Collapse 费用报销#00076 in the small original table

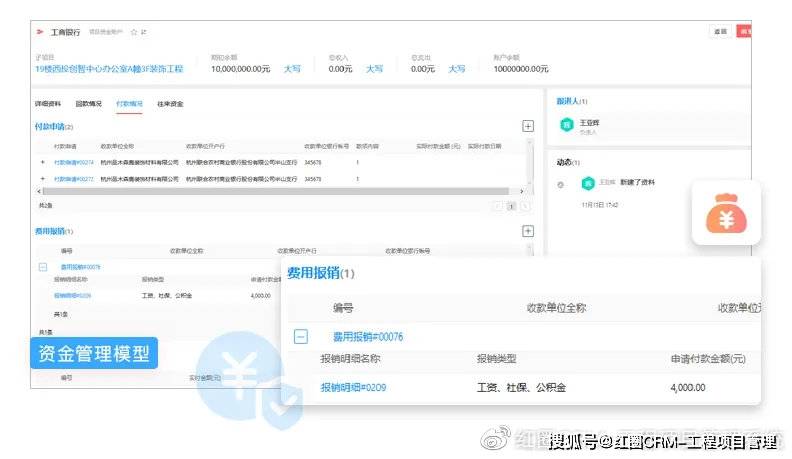pyautogui.click(x=43, y=267)
